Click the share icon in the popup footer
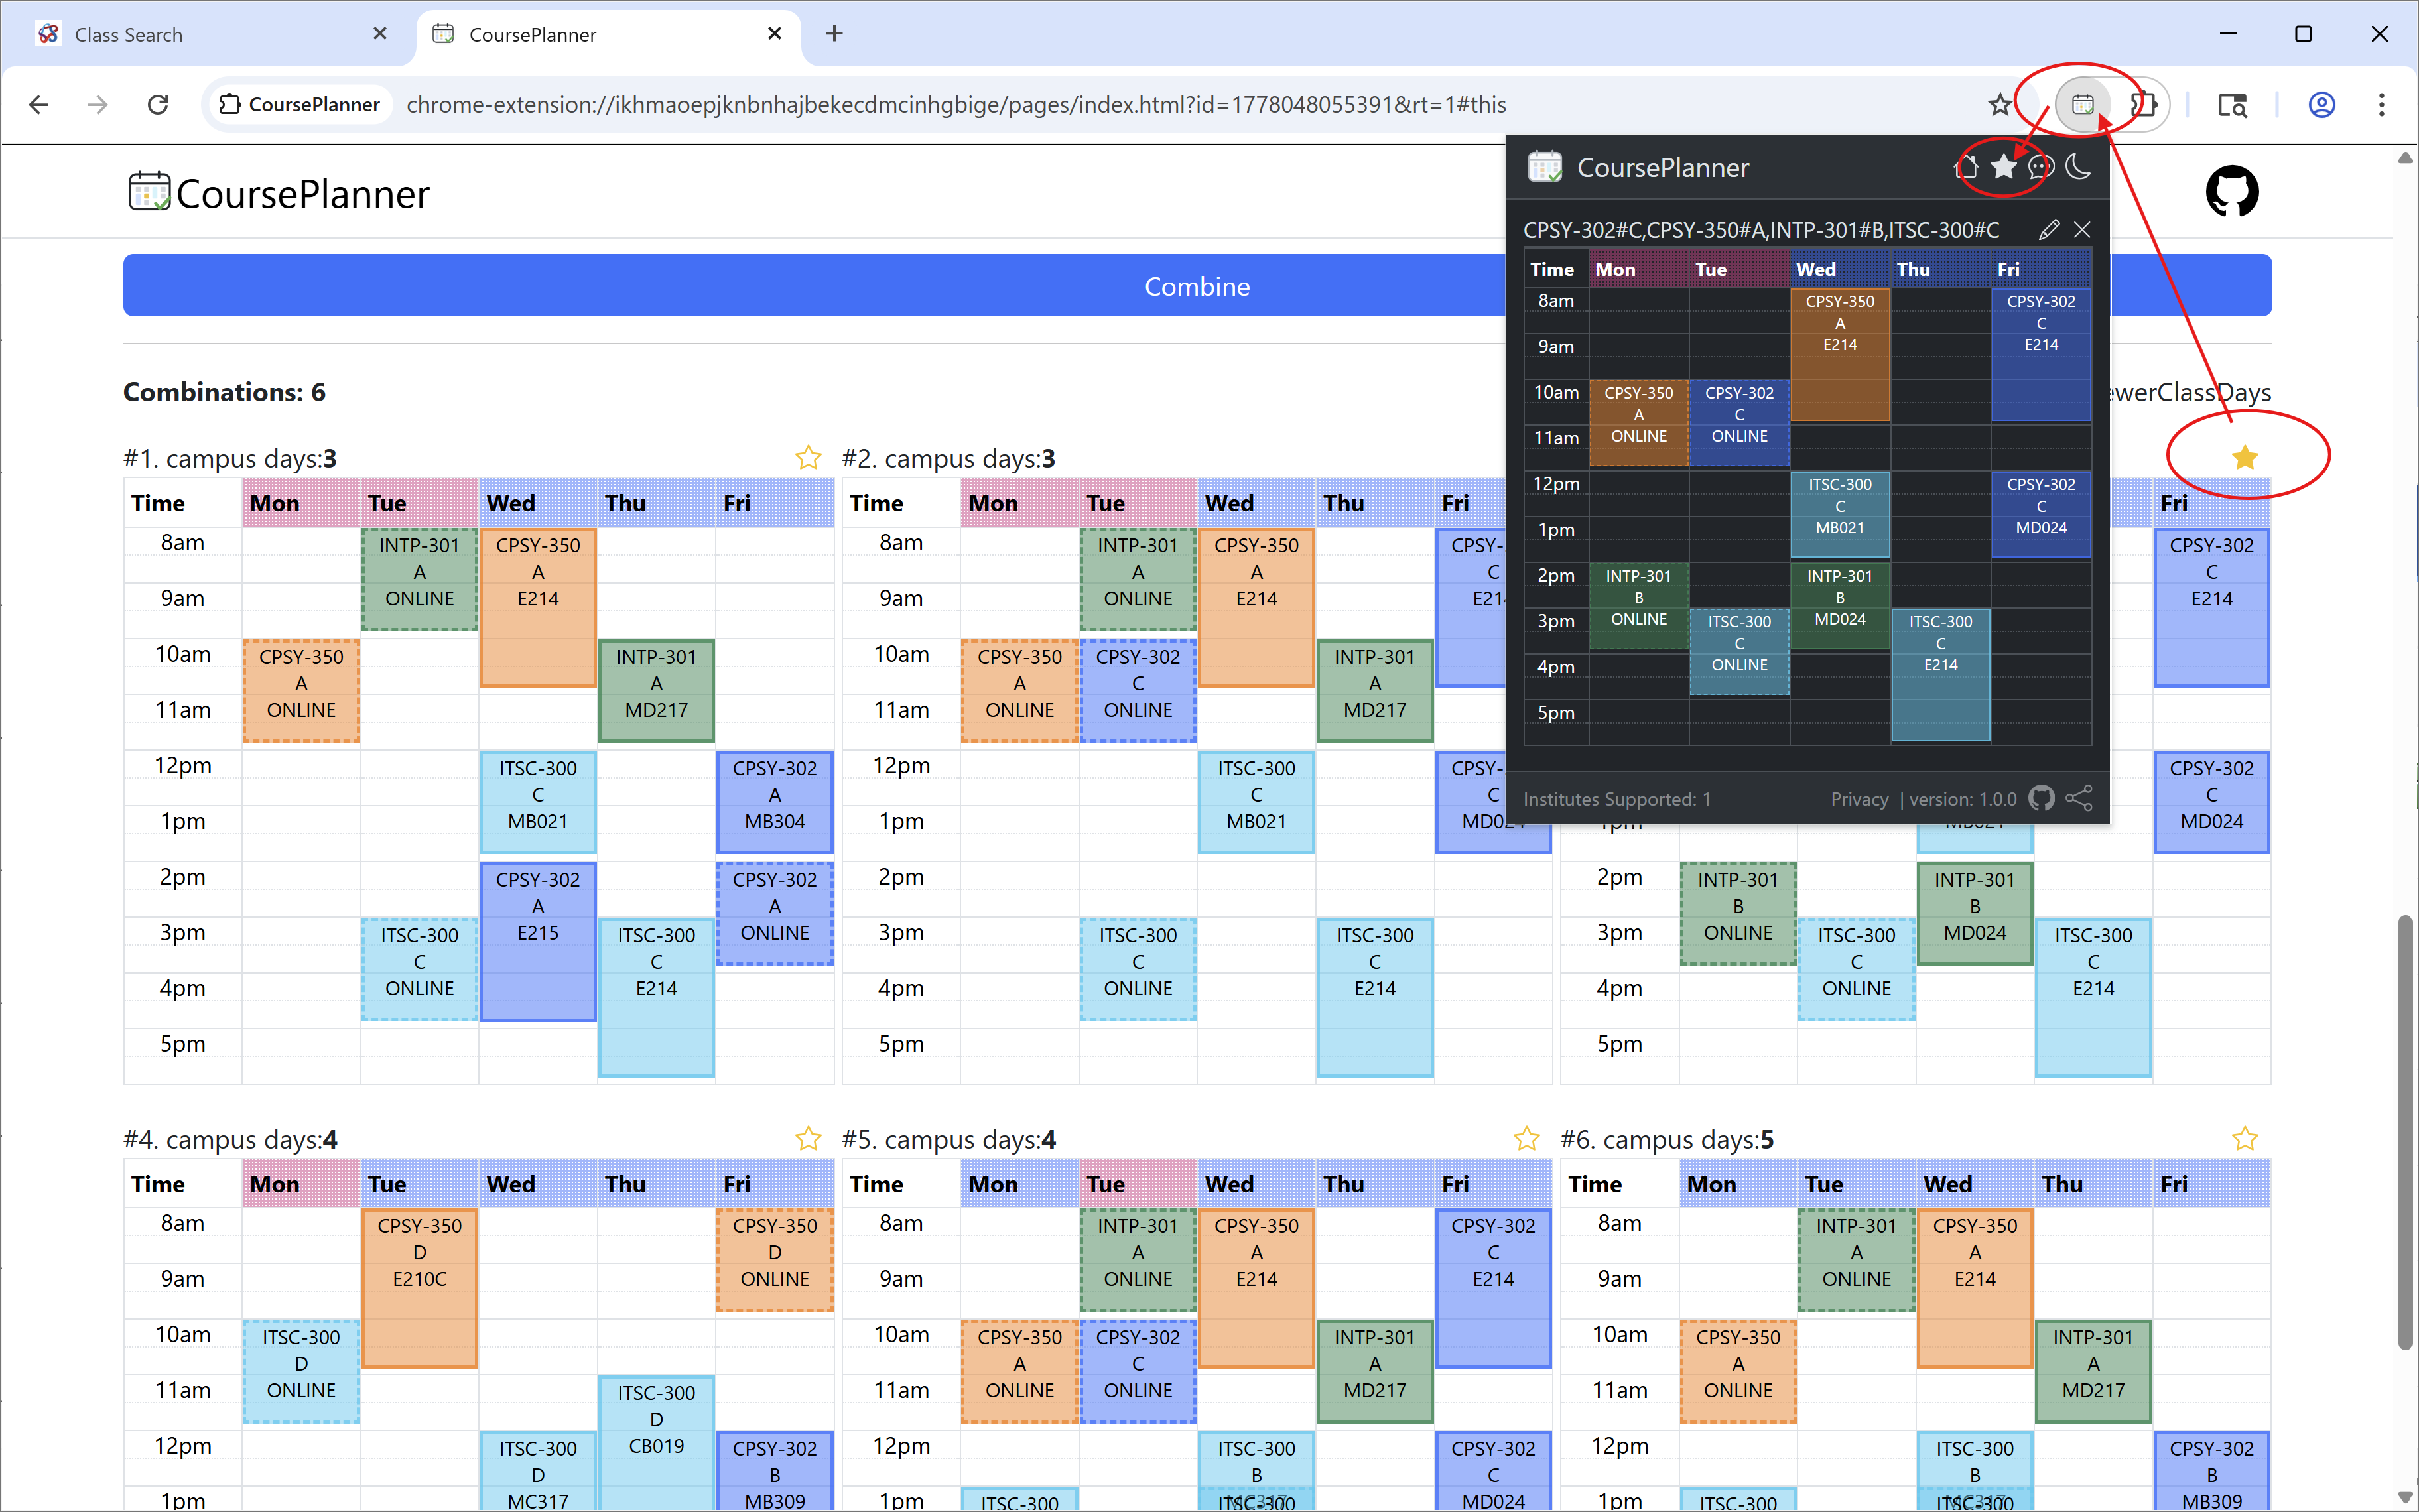2419x1512 pixels. coord(2079,798)
